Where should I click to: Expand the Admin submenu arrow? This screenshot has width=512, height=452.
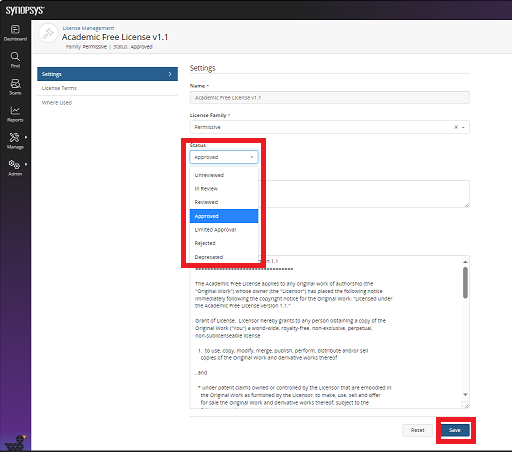tap(26, 164)
